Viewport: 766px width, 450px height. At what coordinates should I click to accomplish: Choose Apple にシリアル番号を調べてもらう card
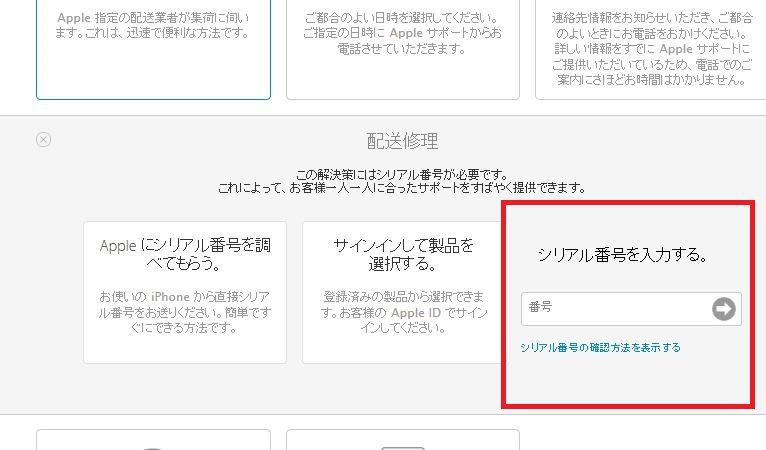(185, 292)
